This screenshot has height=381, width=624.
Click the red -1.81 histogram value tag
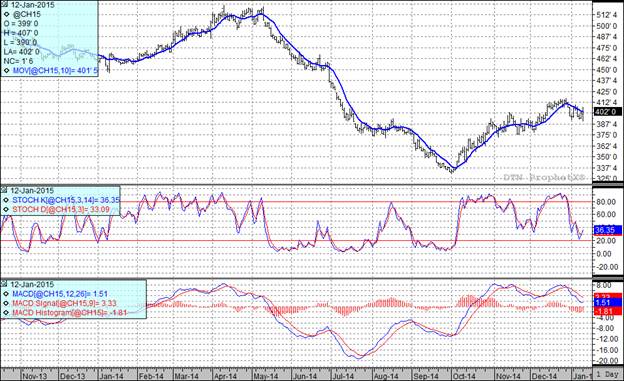pos(607,311)
